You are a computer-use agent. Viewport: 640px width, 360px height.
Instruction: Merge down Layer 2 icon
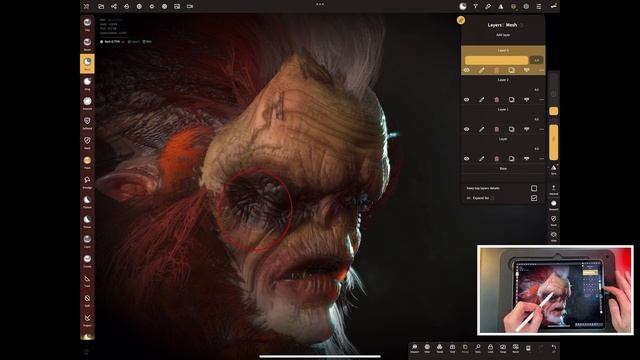[x=527, y=100]
